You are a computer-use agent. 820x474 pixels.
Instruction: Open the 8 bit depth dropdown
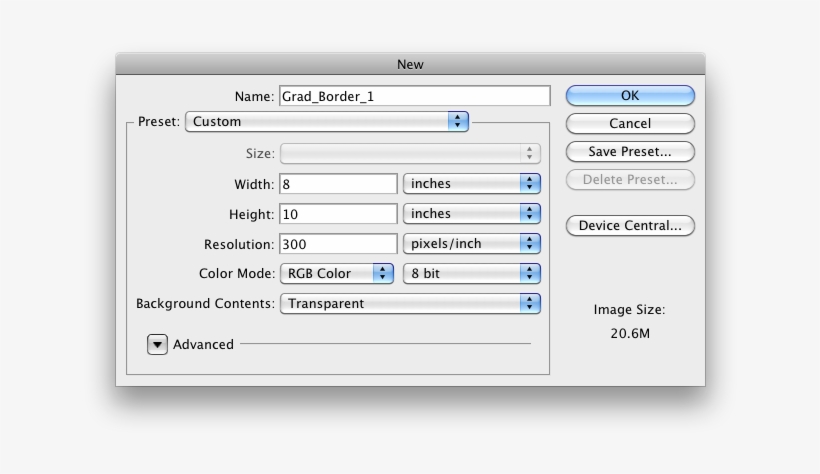pyautogui.click(x=472, y=274)
